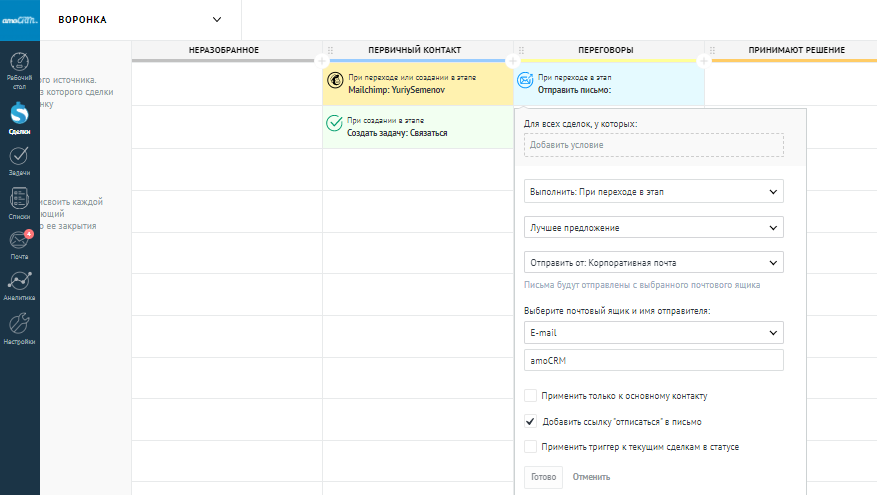The image size is (877, 495).
Task: Open Задачи from the sidebar
Action: [x=19, y=158]
